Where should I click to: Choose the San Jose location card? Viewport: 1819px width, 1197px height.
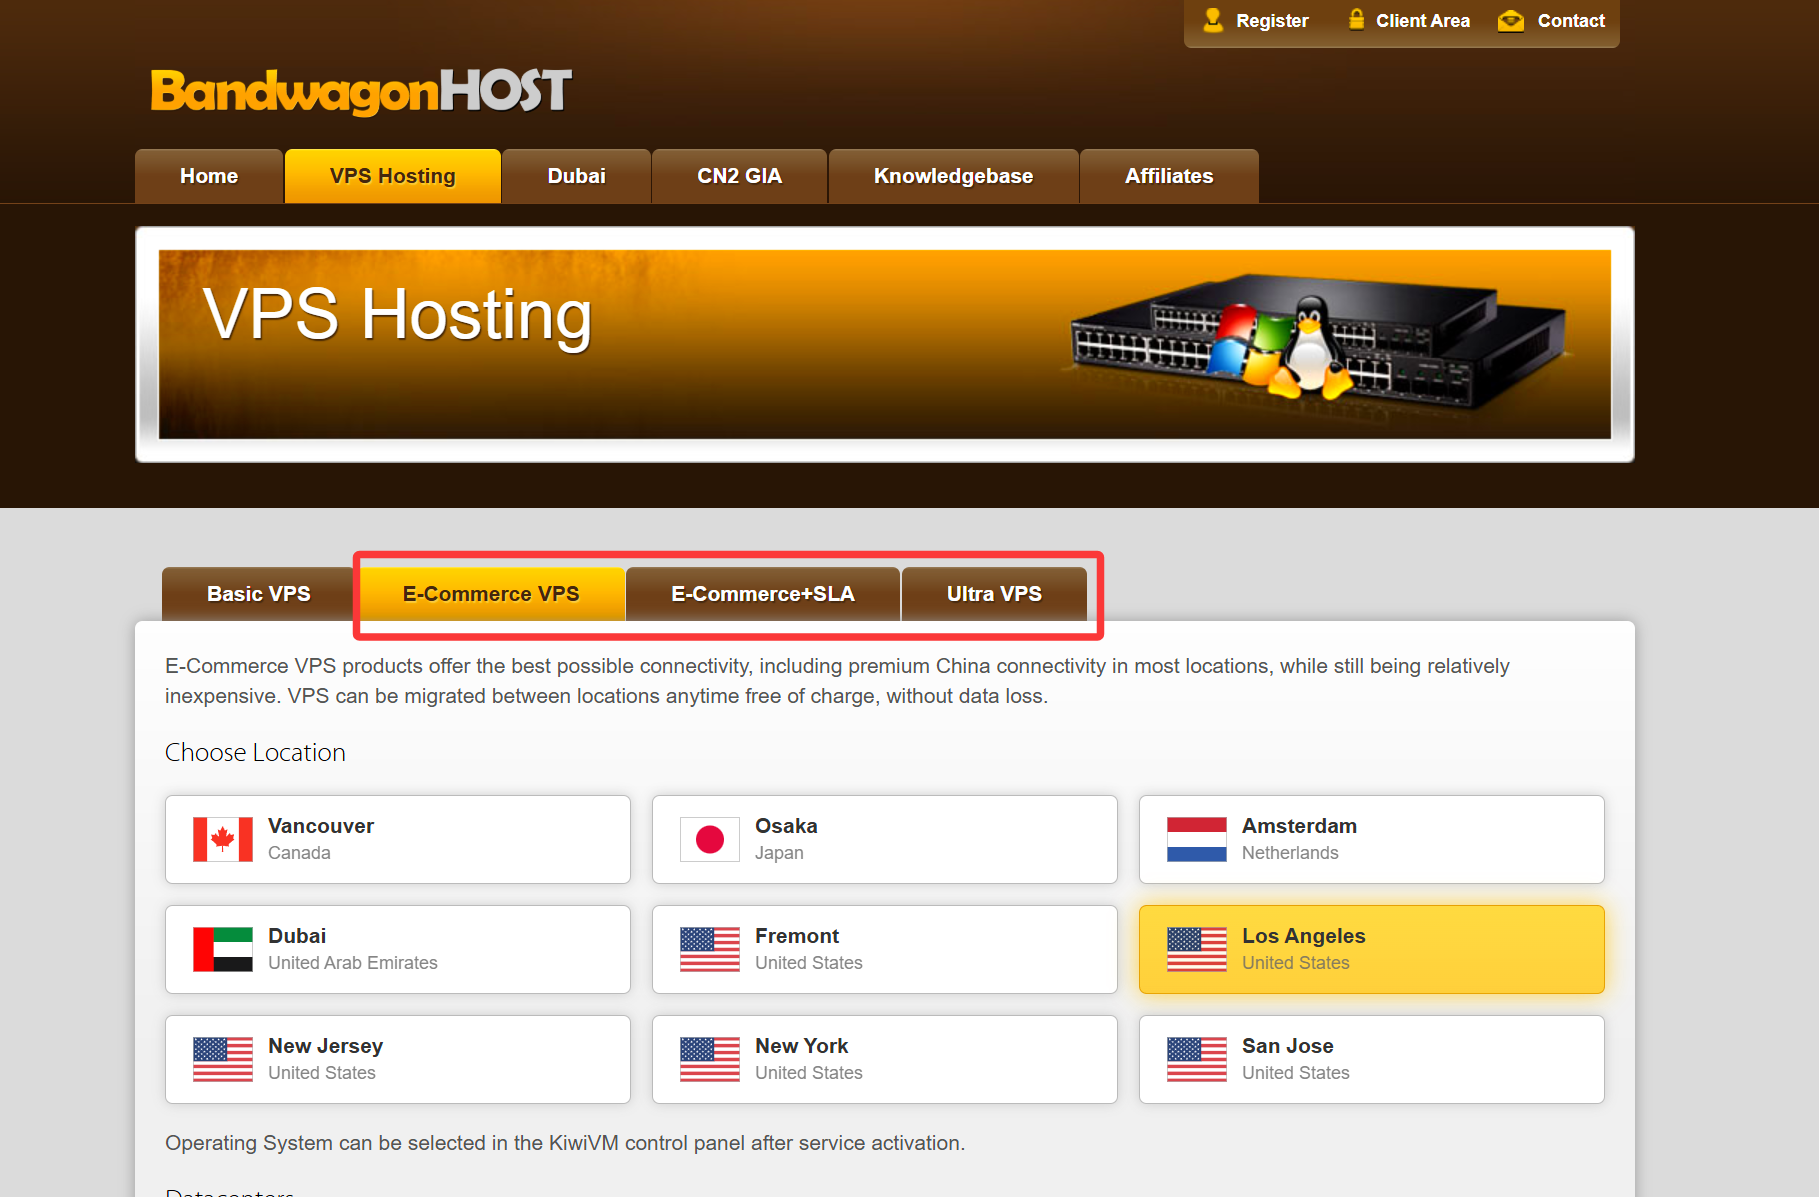1371,1059
